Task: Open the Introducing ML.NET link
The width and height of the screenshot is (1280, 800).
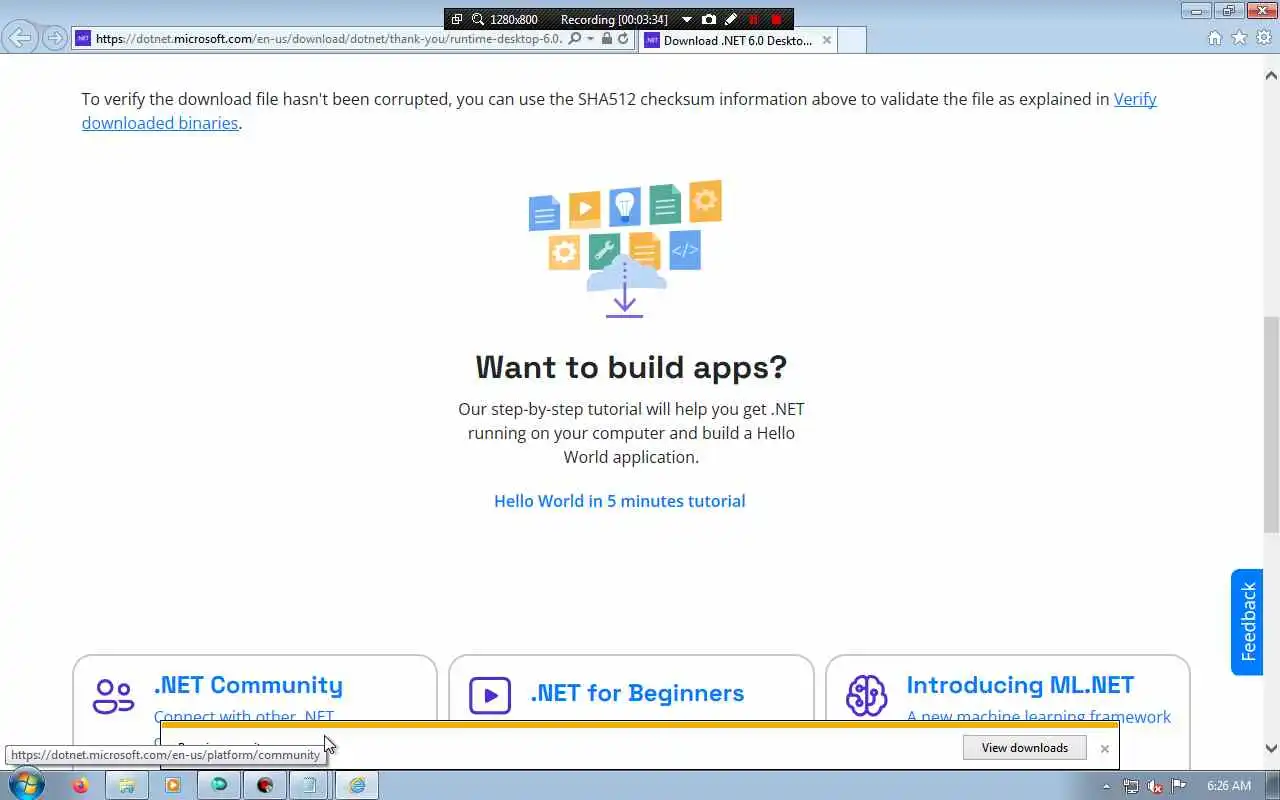Action: point(1020,685)
